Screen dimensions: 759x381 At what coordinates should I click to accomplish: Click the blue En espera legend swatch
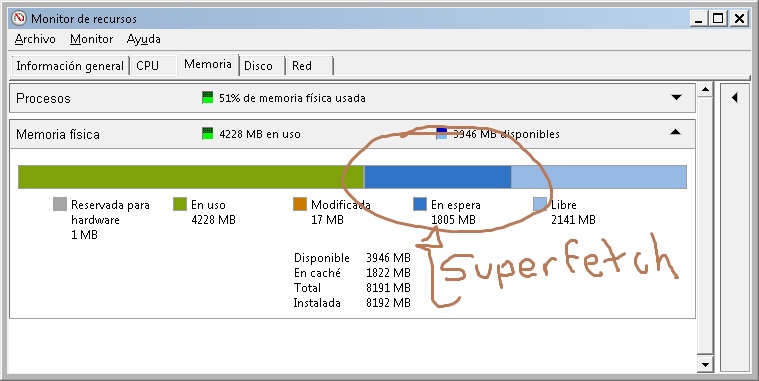(x=420, y=204)
